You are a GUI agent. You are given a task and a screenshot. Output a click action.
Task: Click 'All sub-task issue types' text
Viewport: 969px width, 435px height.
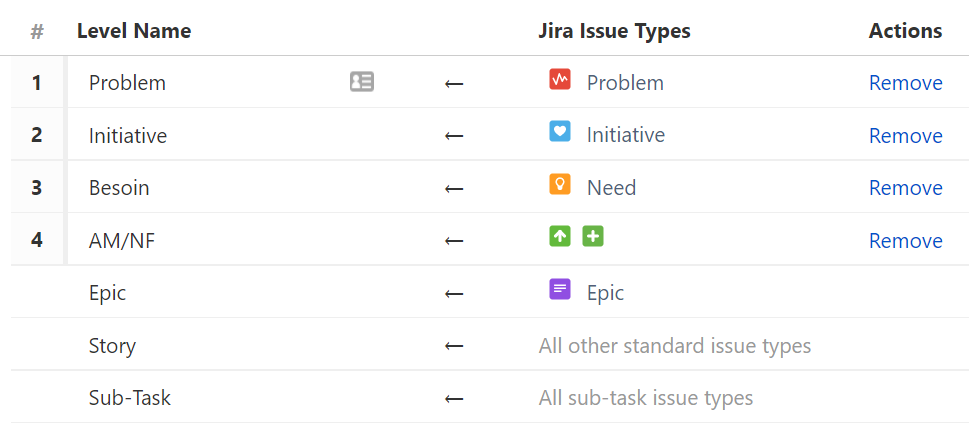(646, 398)
